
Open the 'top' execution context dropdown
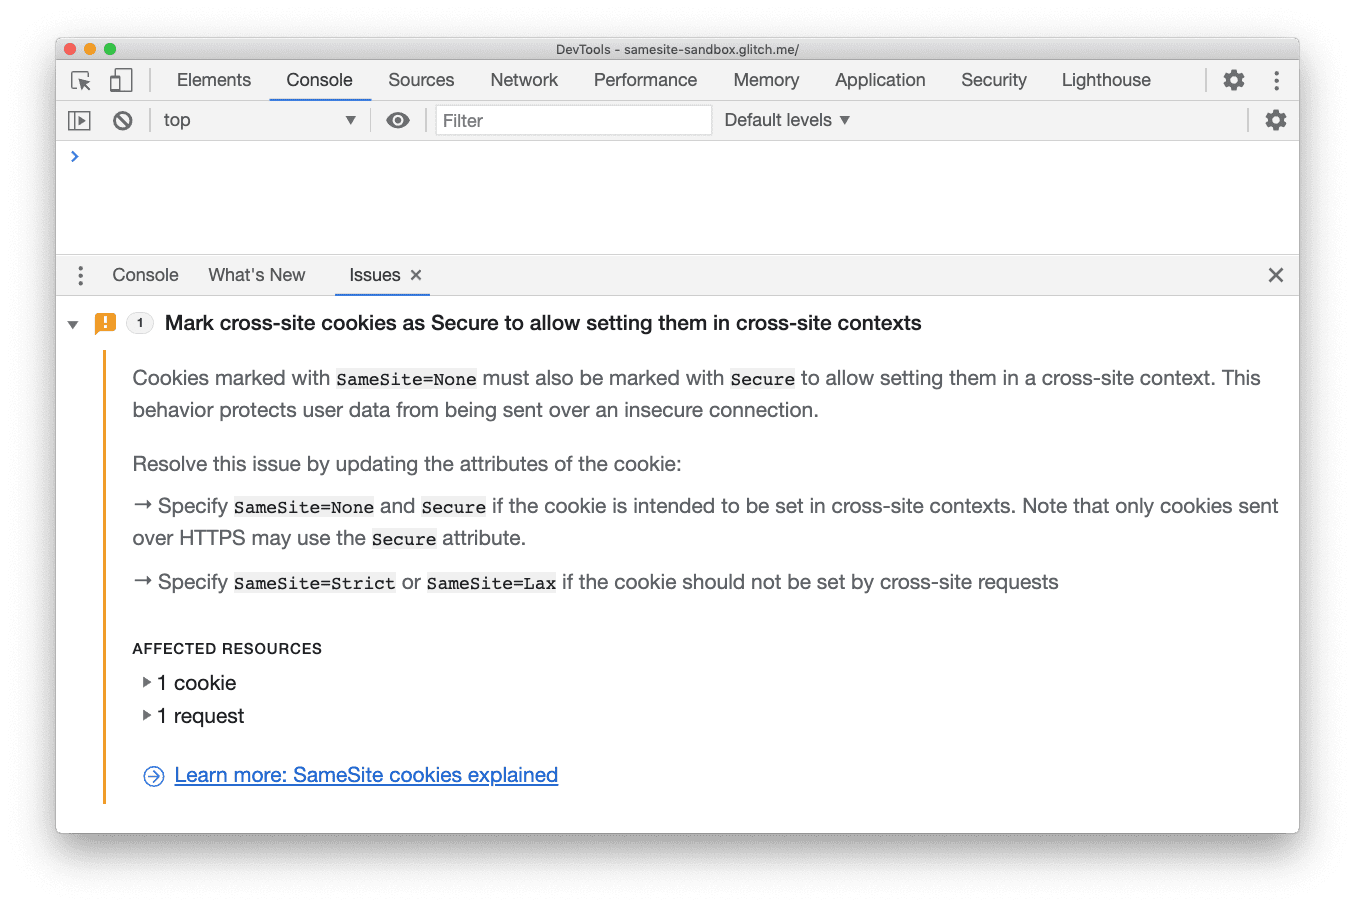259,119
